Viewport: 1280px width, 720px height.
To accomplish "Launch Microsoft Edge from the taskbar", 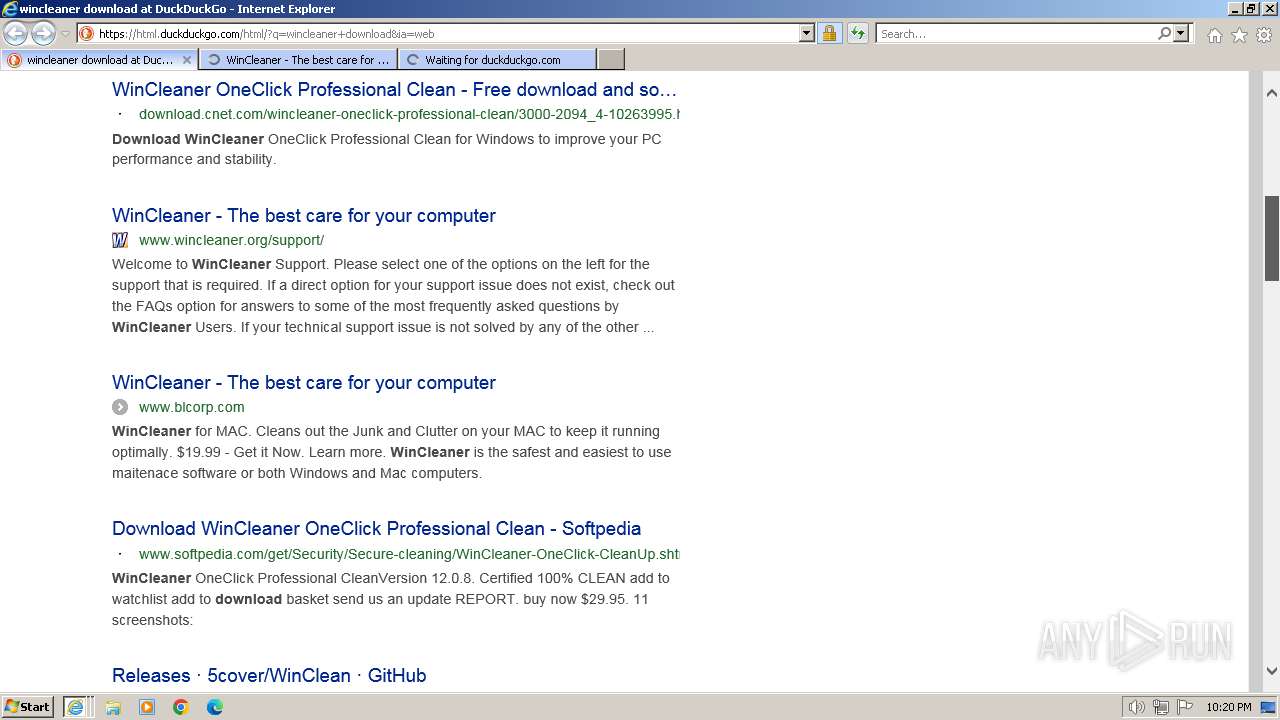I will [x=215, y=707].
